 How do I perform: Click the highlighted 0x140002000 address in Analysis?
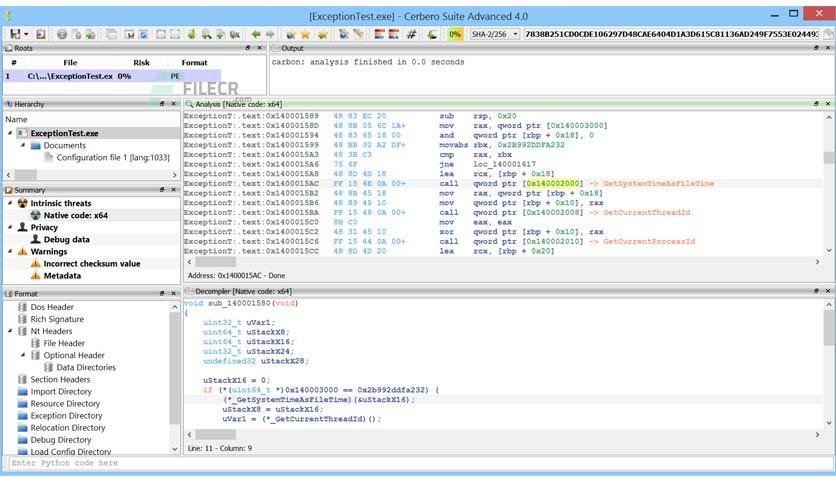tap(552, 183)
